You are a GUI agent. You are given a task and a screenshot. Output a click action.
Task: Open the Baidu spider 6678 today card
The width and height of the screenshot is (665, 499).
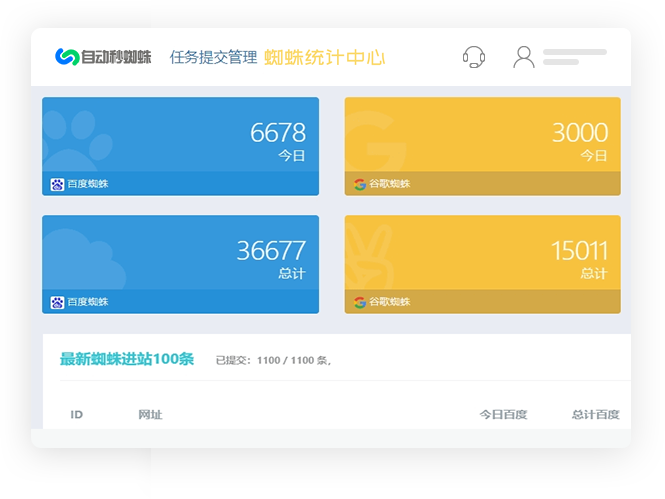coord(180,146)
